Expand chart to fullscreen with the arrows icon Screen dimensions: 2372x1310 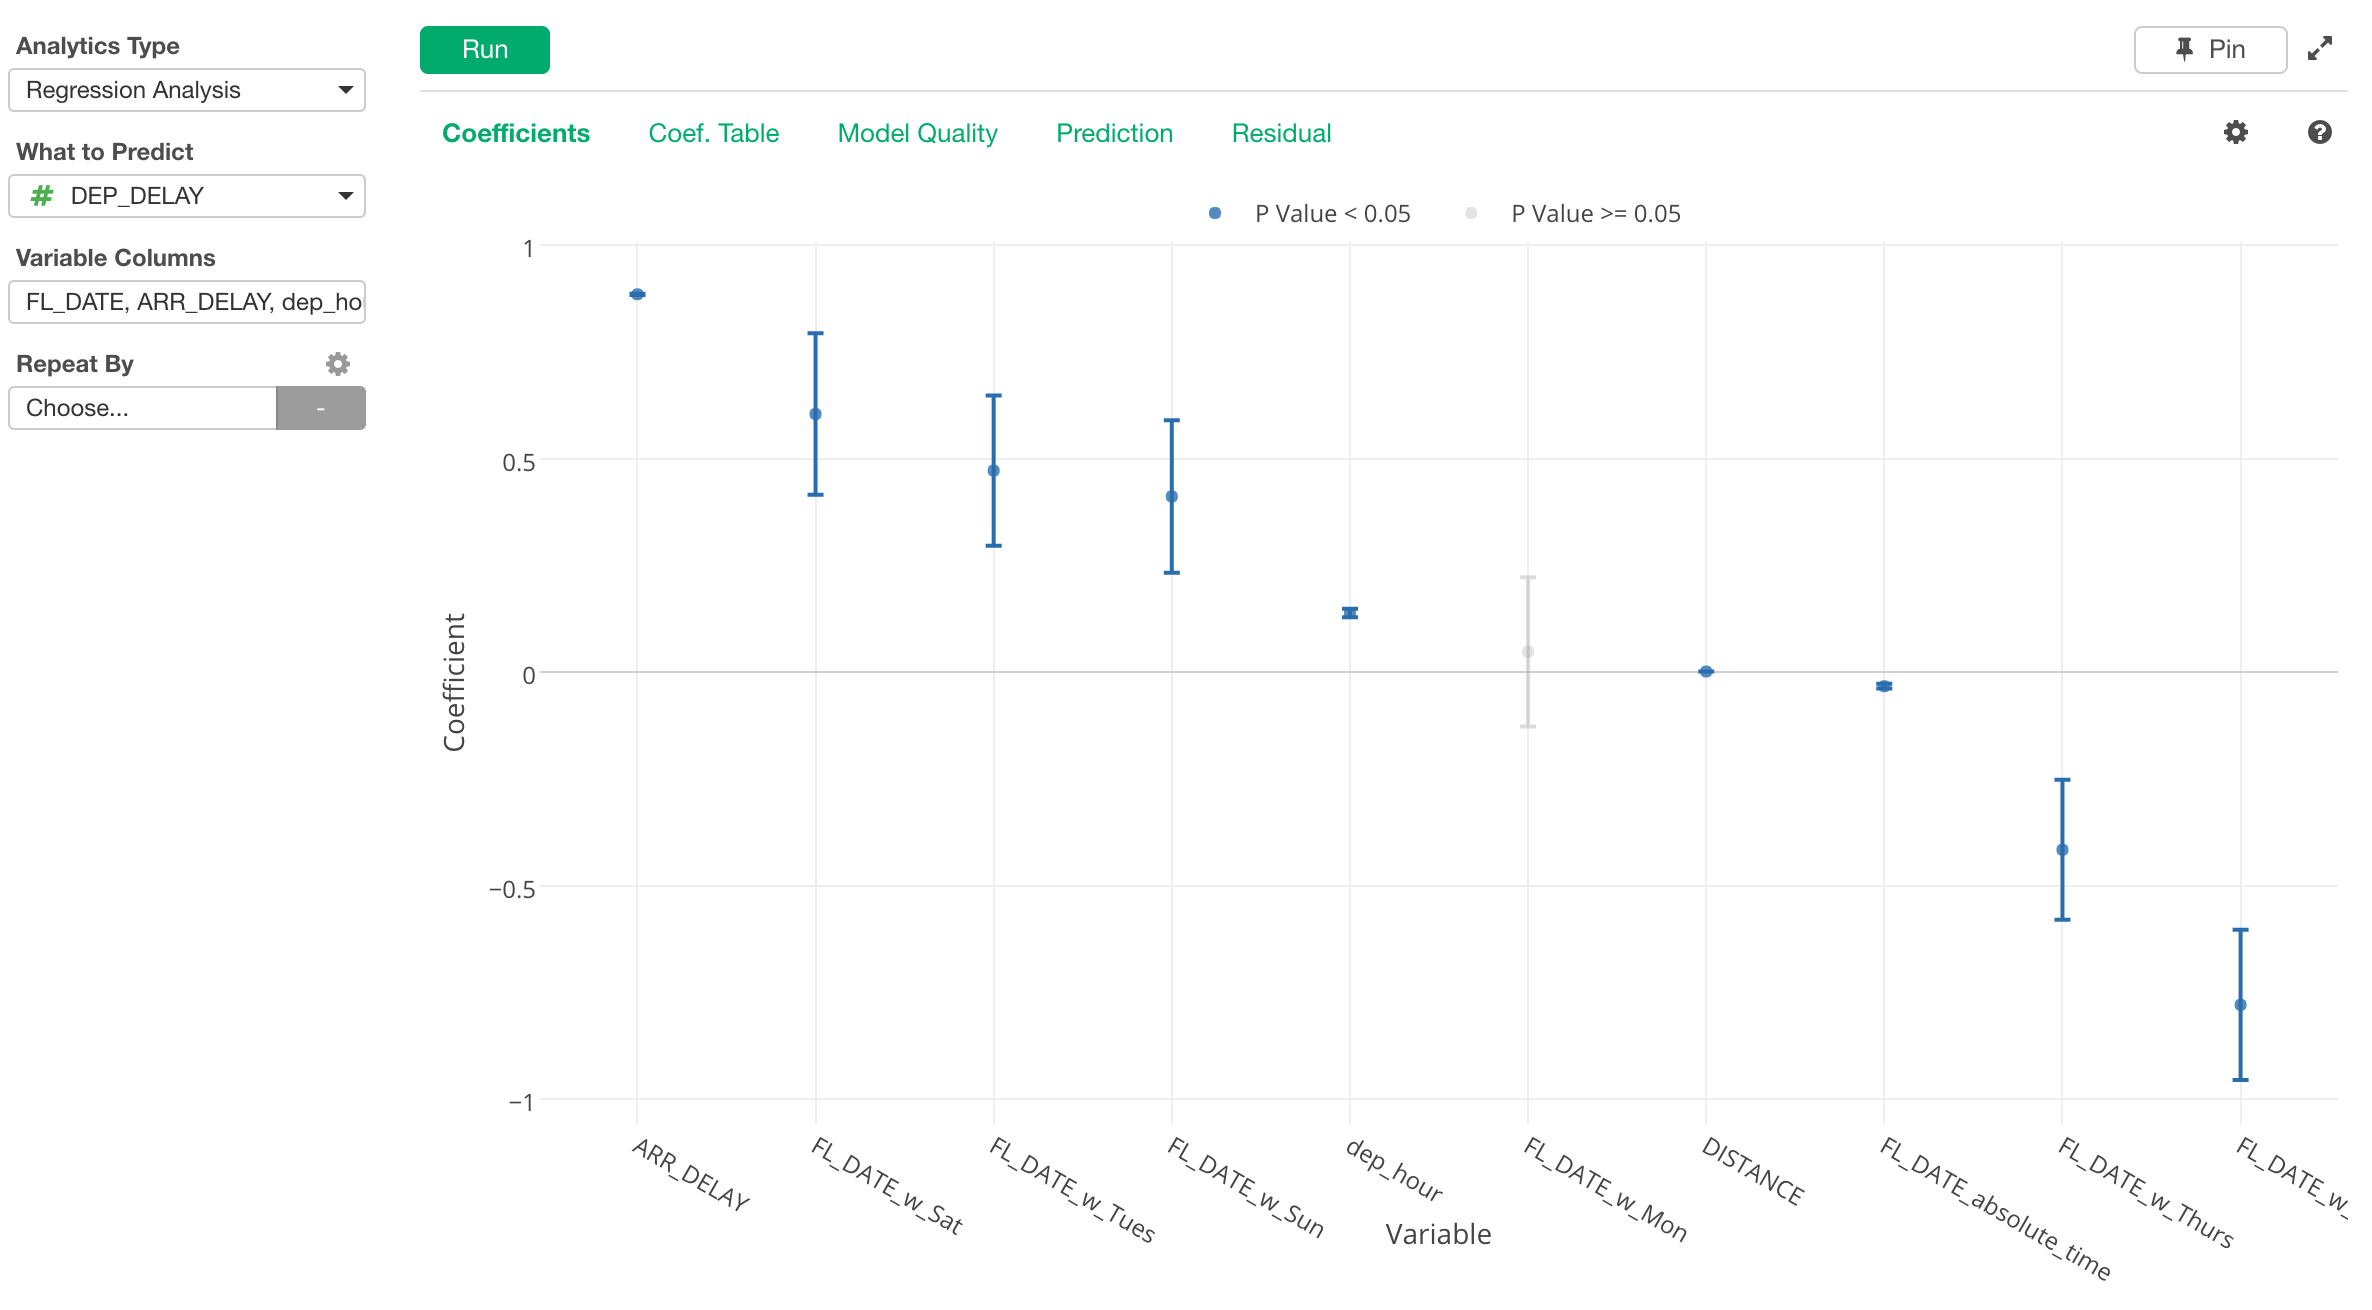2321,46
